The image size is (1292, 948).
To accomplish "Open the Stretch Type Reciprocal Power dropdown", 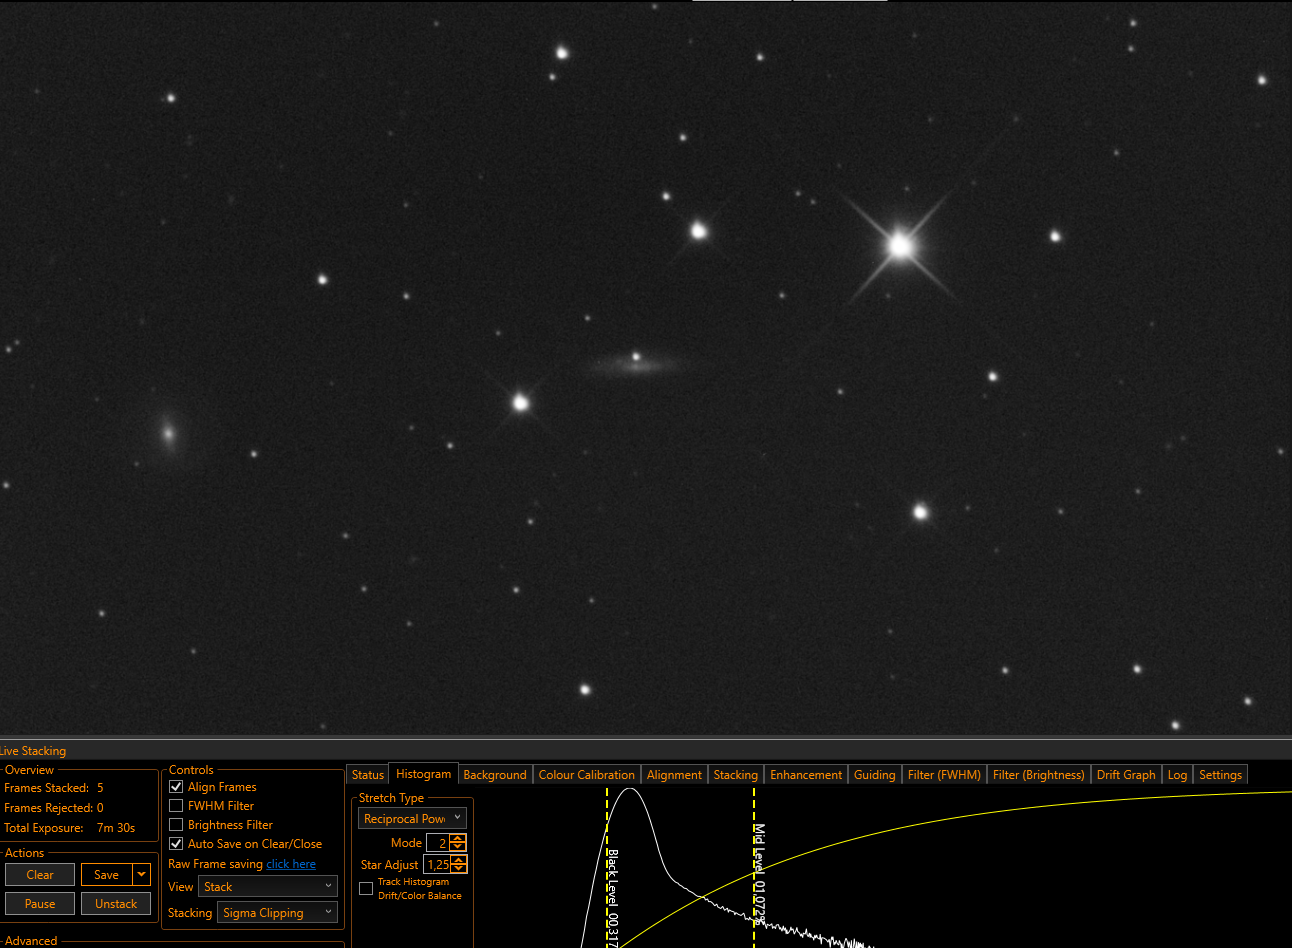I will (412, 818).
